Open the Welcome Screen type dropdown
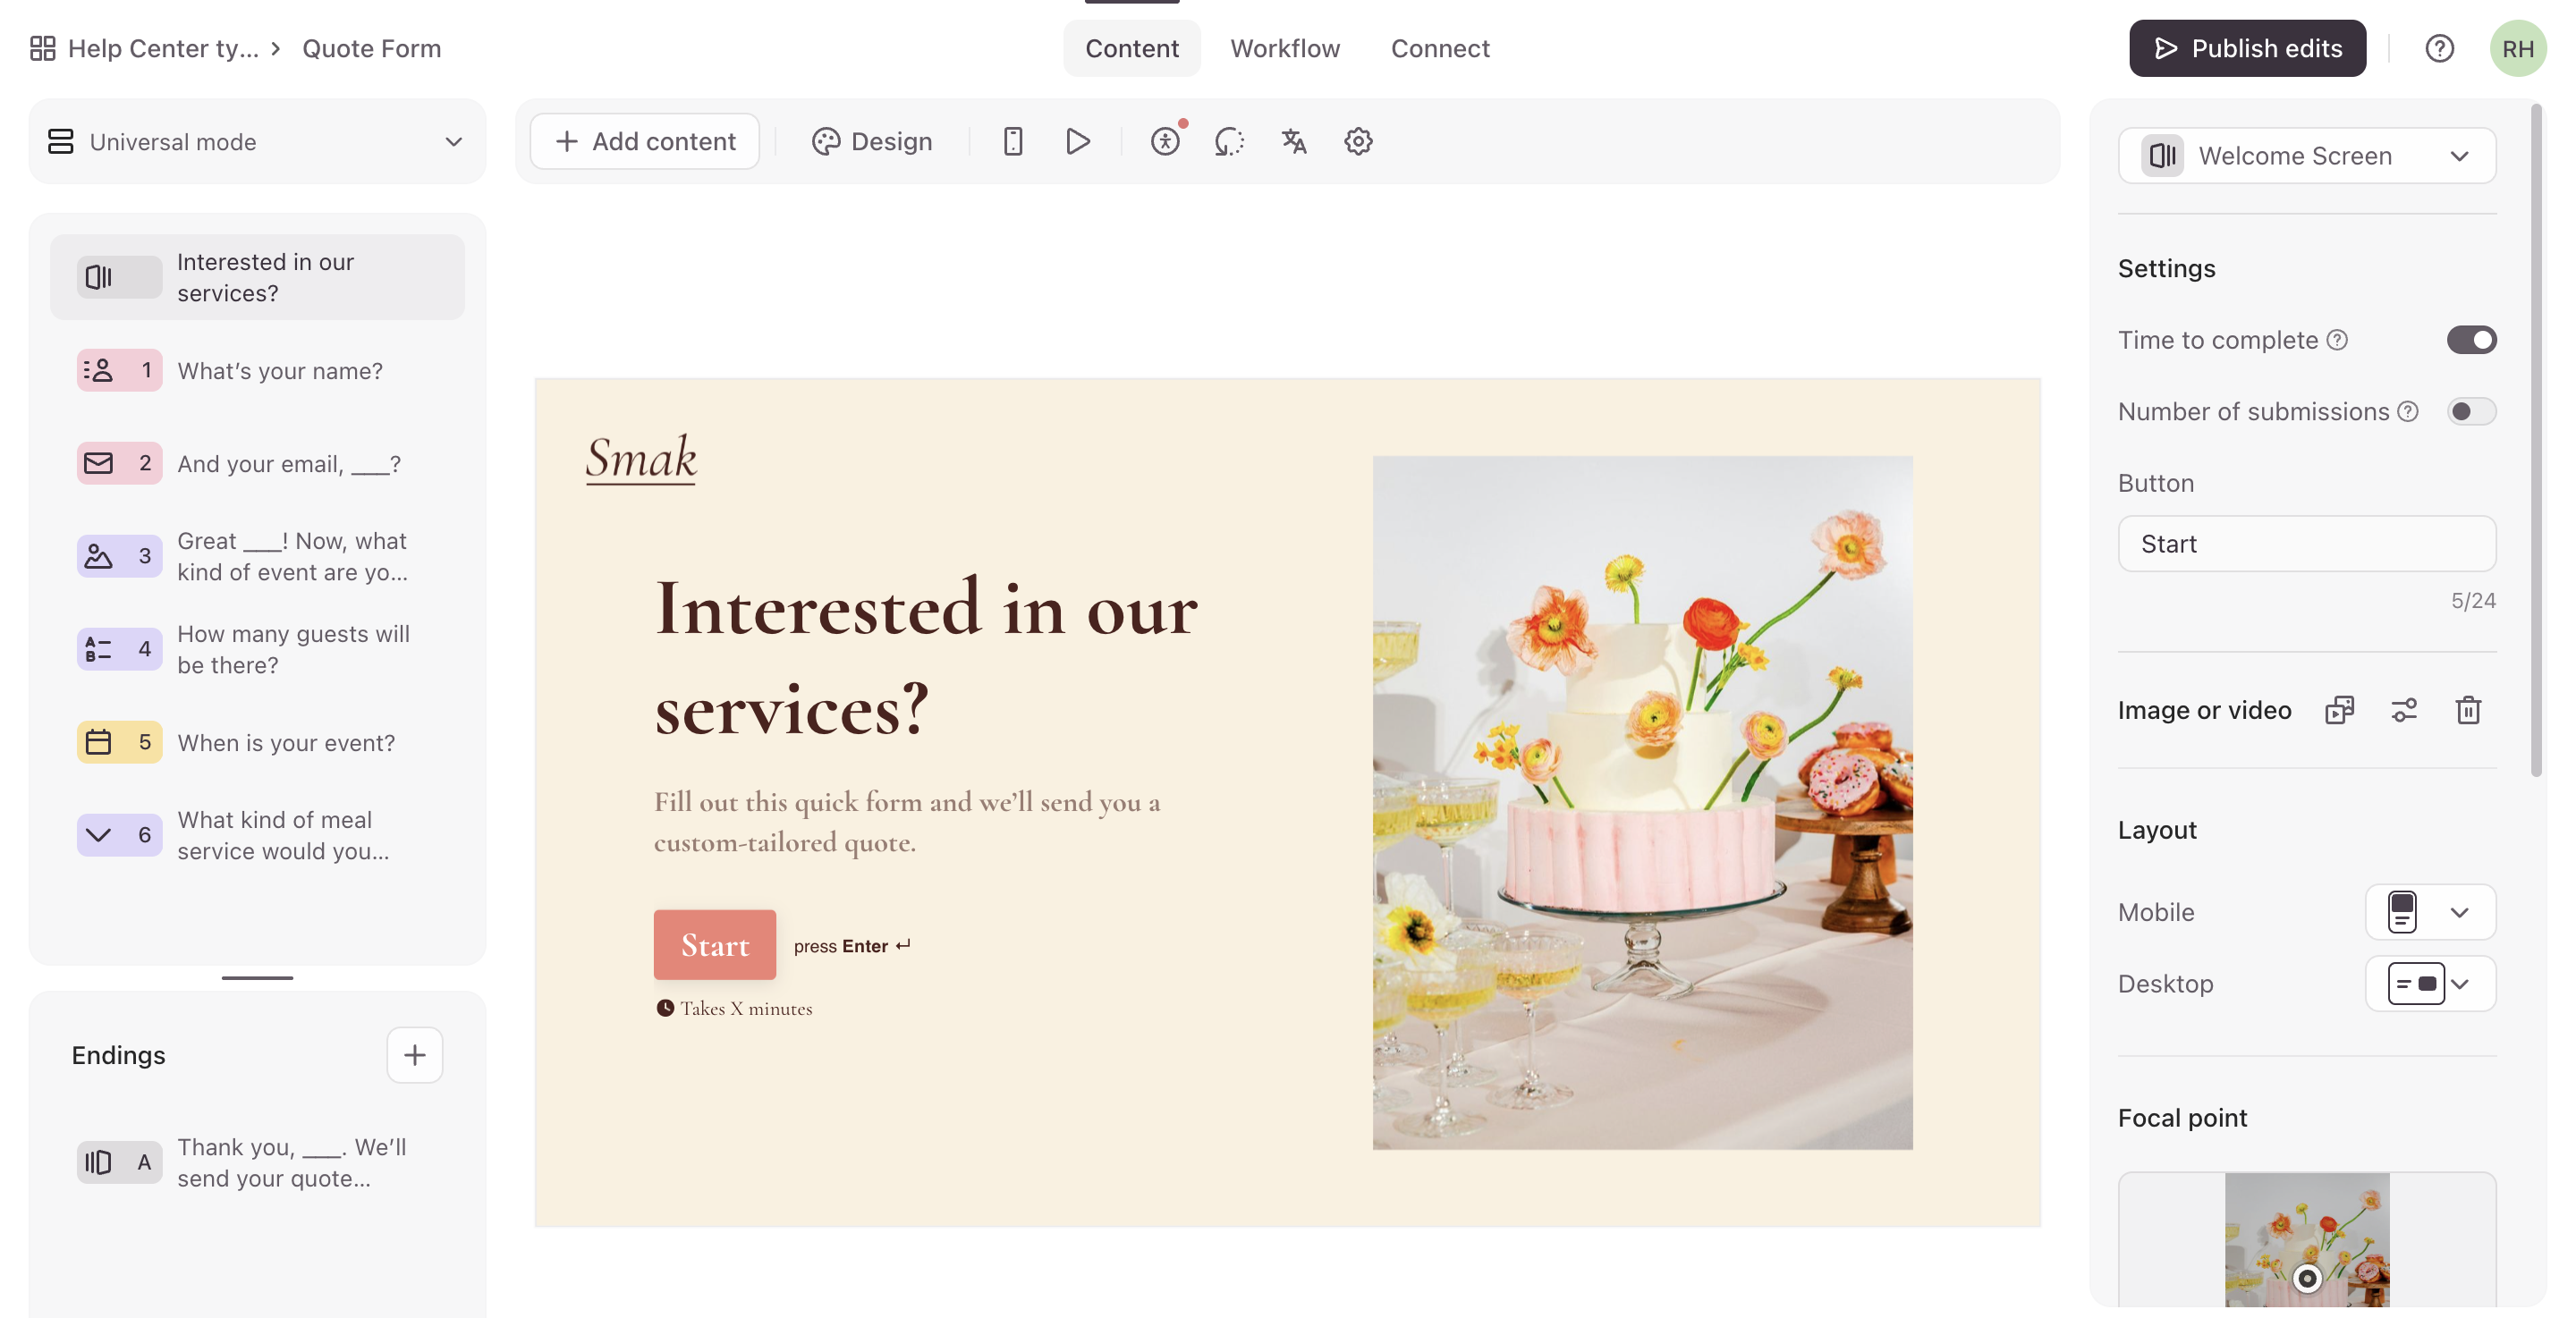The height and width of the screenshot is (1318, 2576). coord(2306,156)
